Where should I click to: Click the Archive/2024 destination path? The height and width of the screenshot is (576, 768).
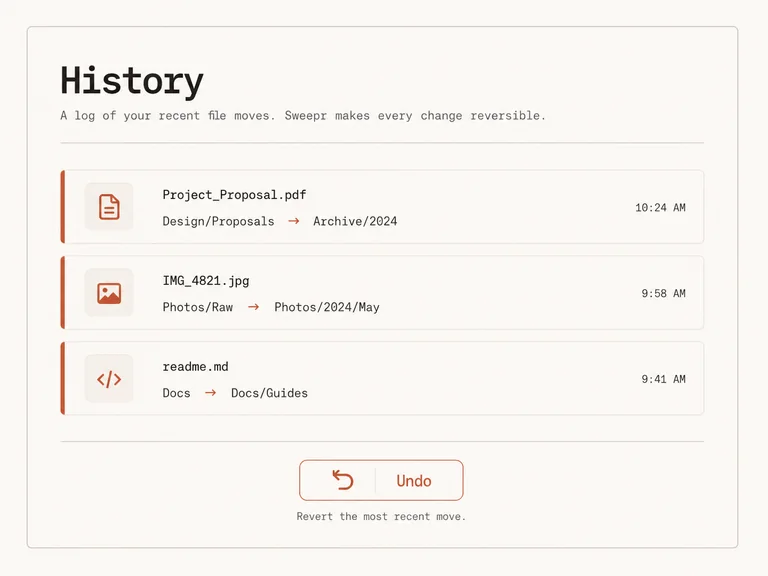355,221
